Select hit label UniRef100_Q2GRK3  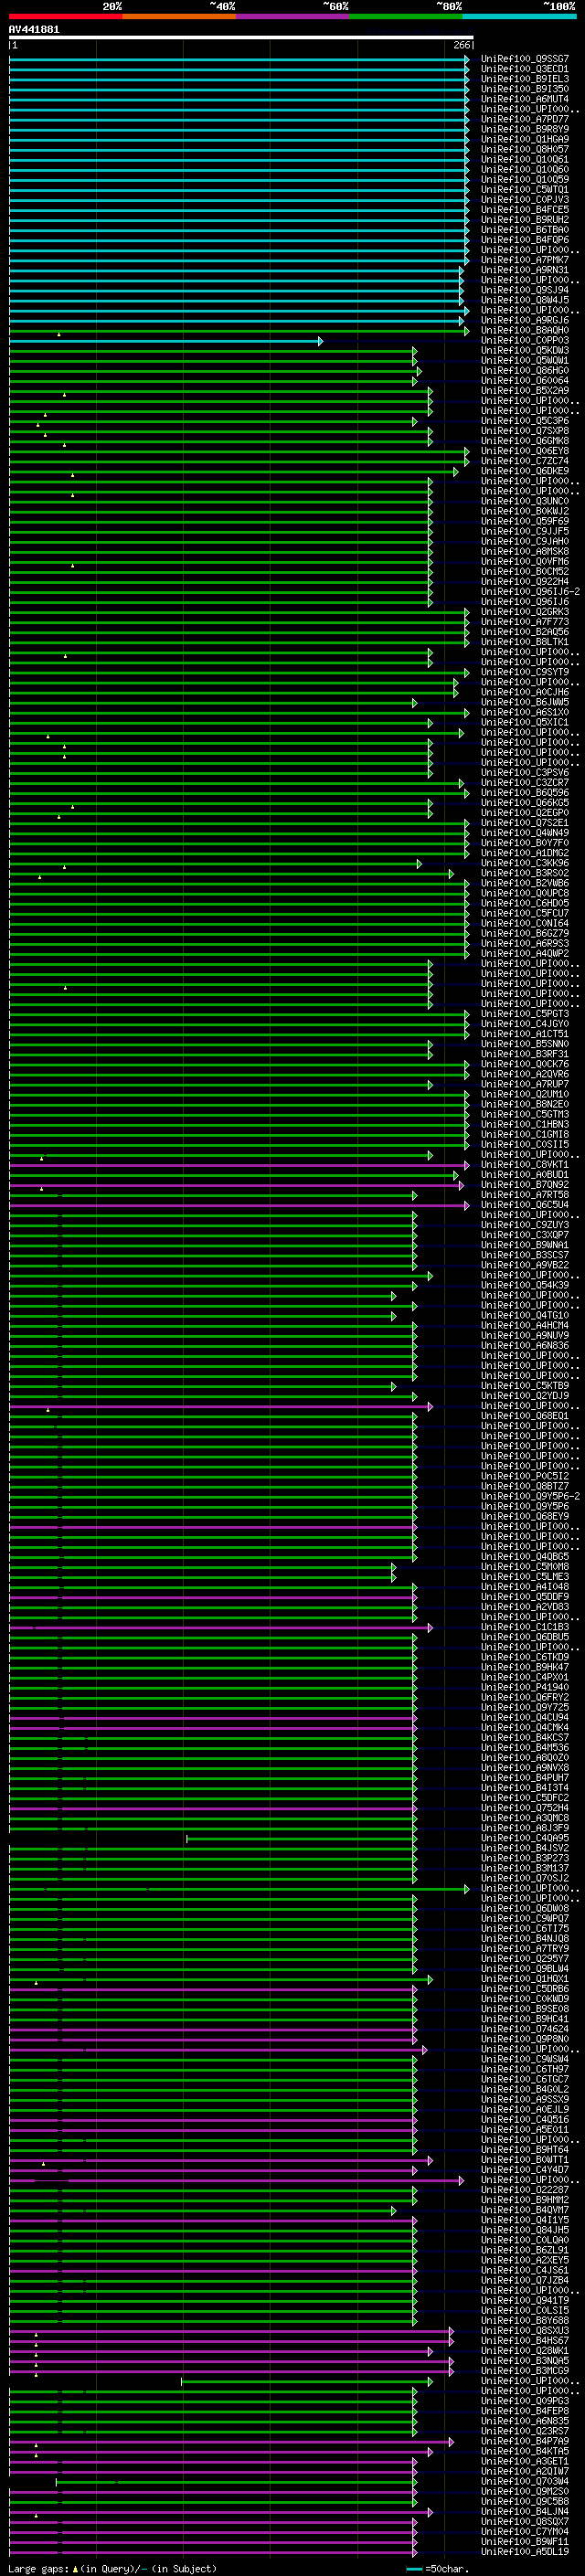525,612
